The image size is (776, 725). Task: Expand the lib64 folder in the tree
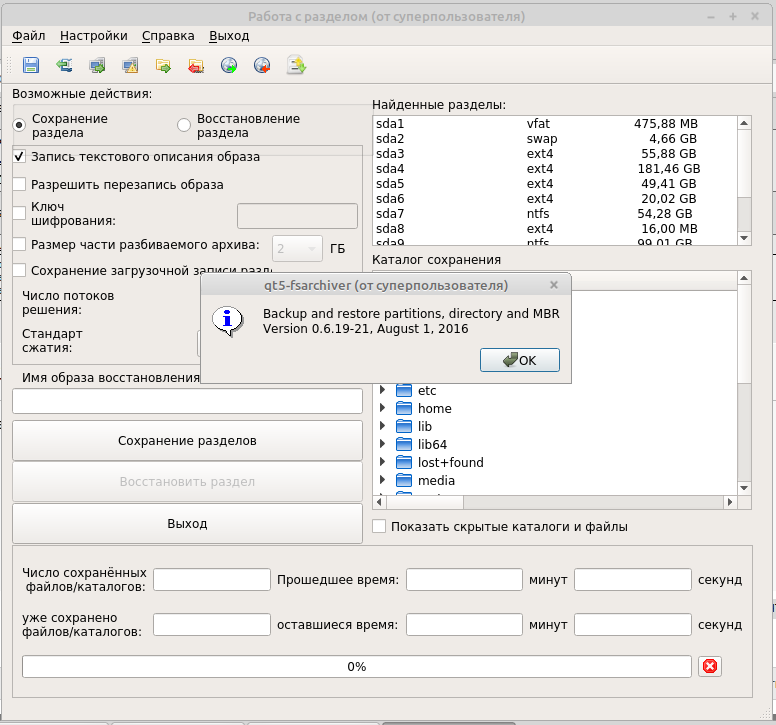point(382,444)
